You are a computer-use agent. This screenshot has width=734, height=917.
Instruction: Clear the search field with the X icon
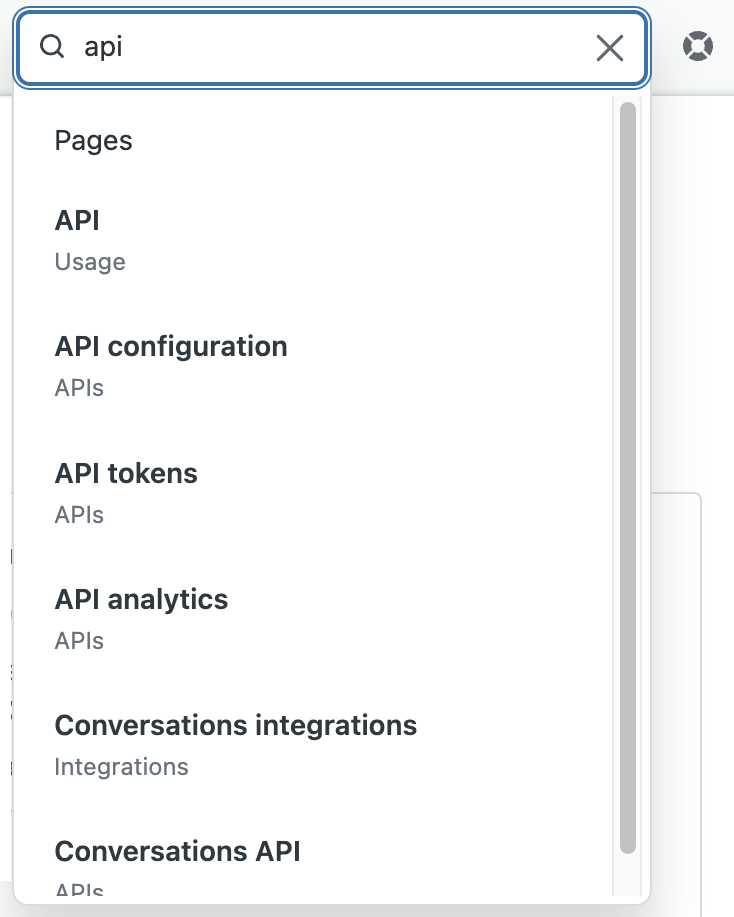(x=609, y=47)
